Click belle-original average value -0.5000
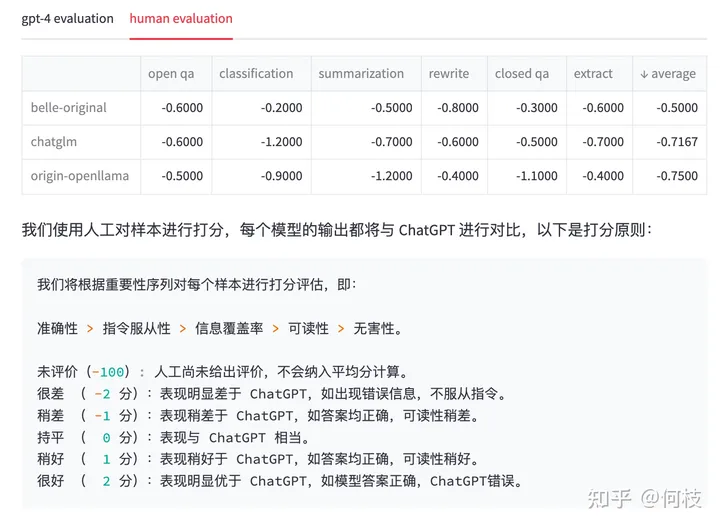Viewport: 720px width, 528px height. tap(677, 108)
